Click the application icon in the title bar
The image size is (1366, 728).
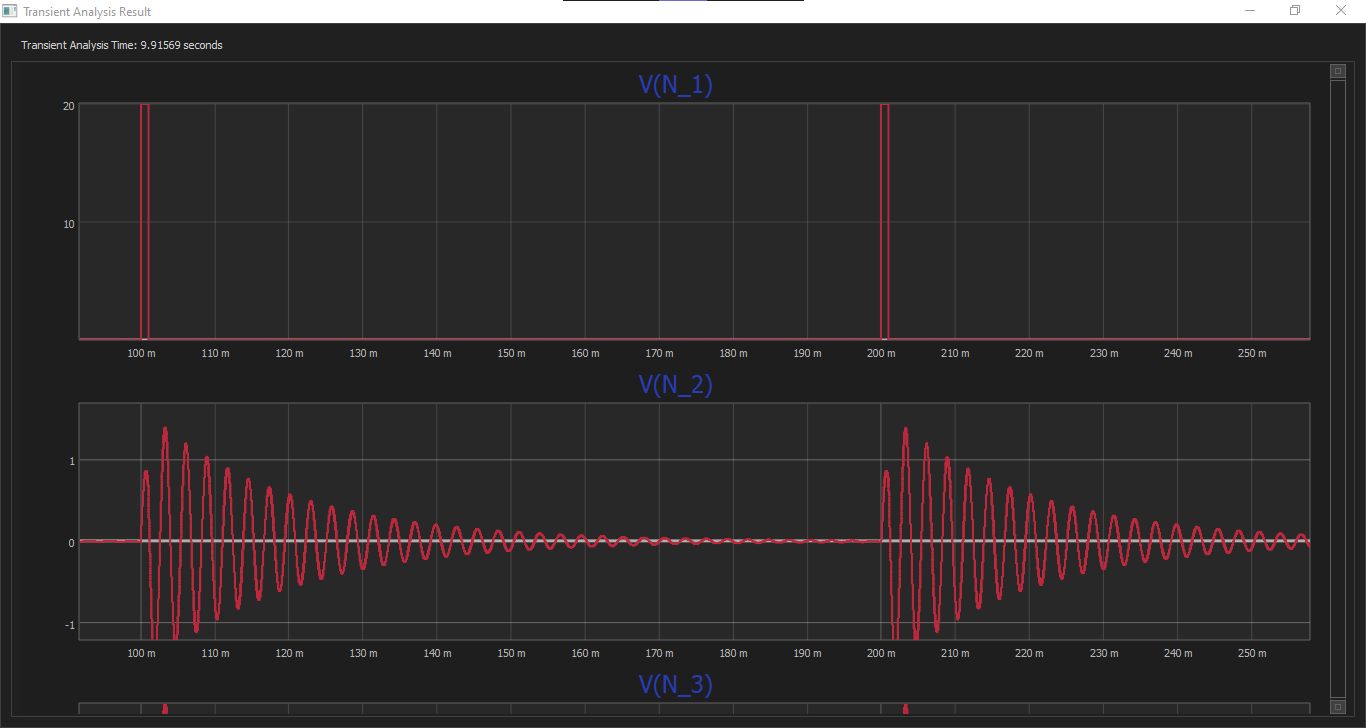(9, 11)
